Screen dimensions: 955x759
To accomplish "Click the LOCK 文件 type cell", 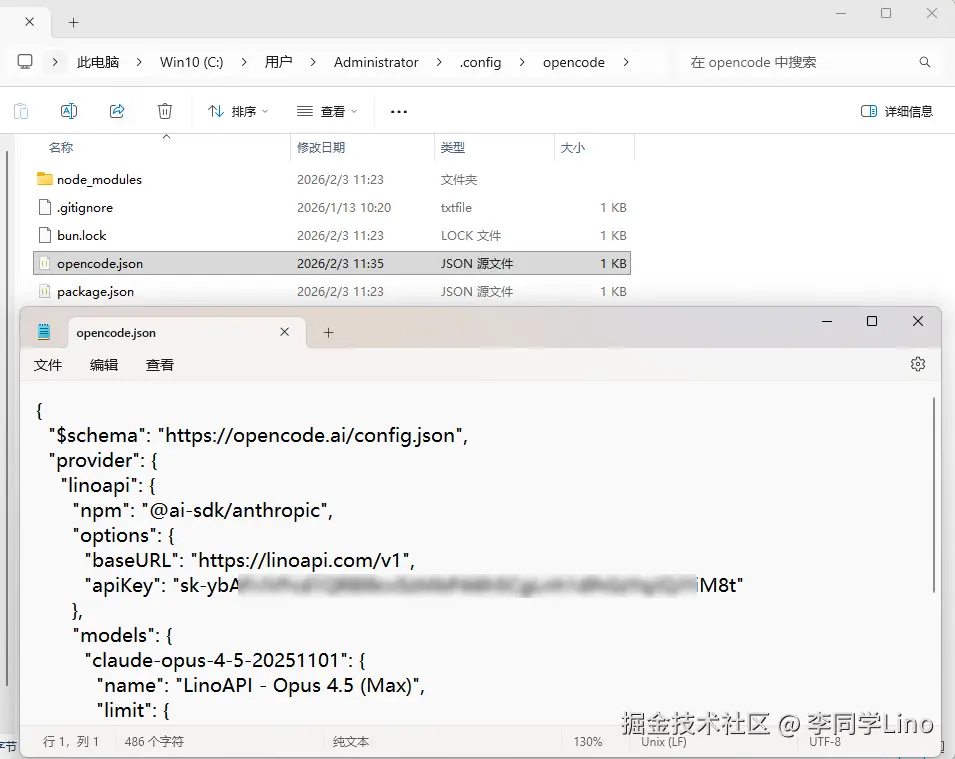I will 471,236.
